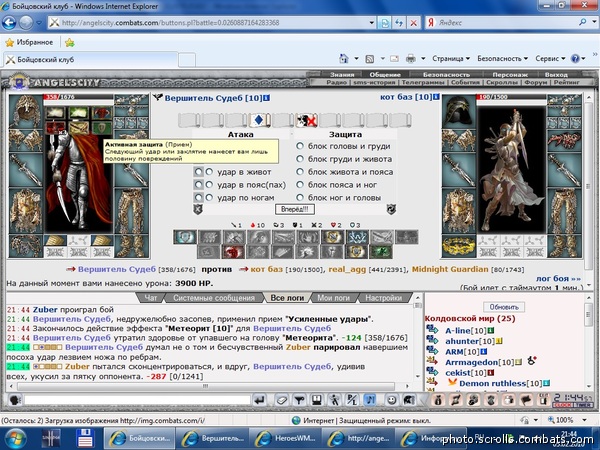
Task: Click the scroll slot marked with red X
Action: point(307,120)
